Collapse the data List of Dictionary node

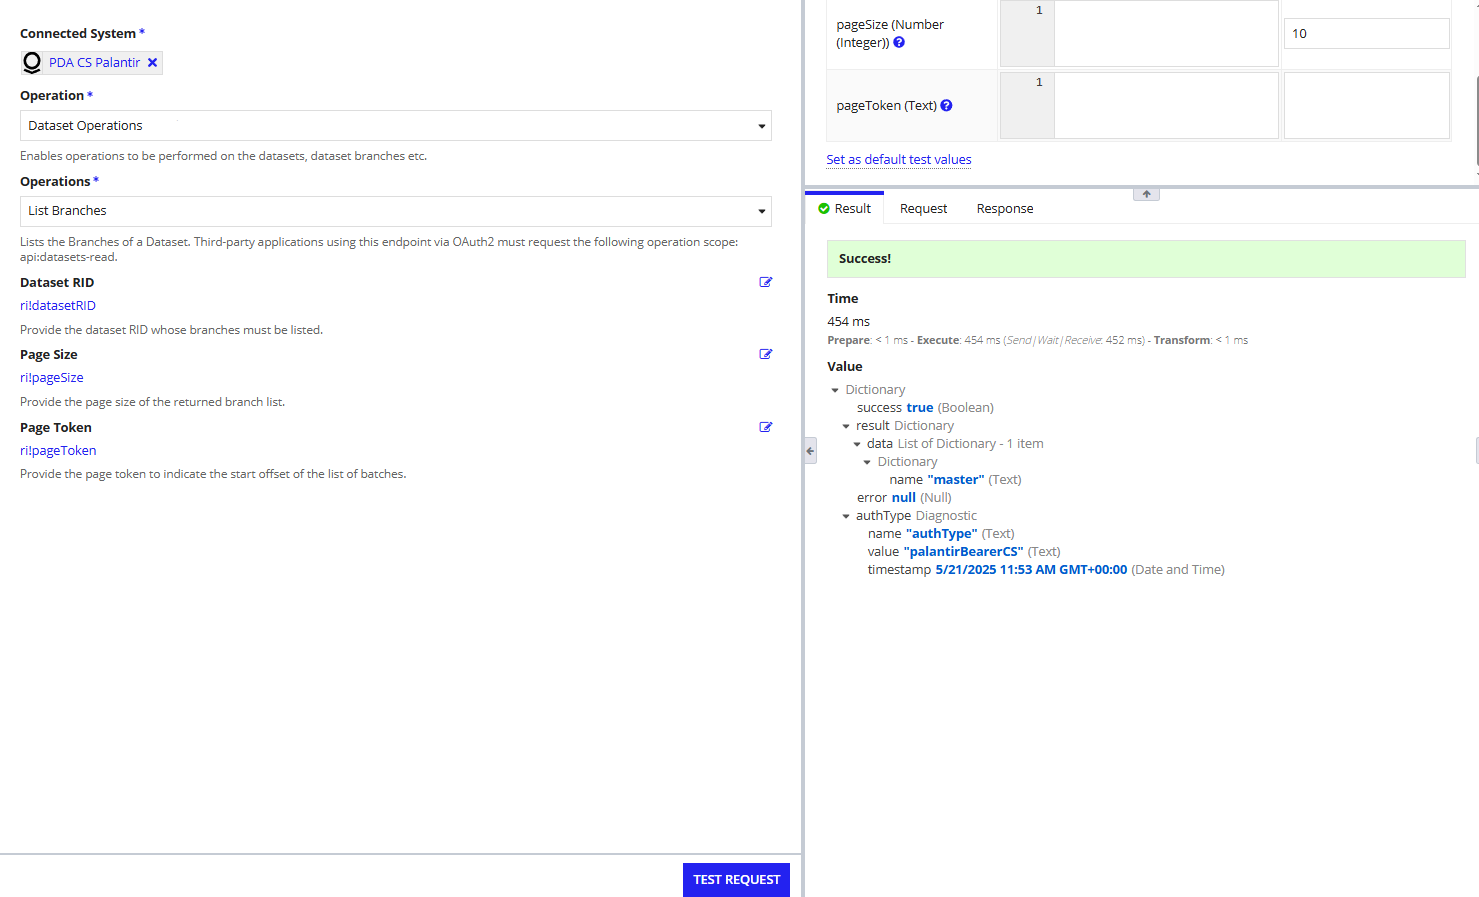point(857,444)
